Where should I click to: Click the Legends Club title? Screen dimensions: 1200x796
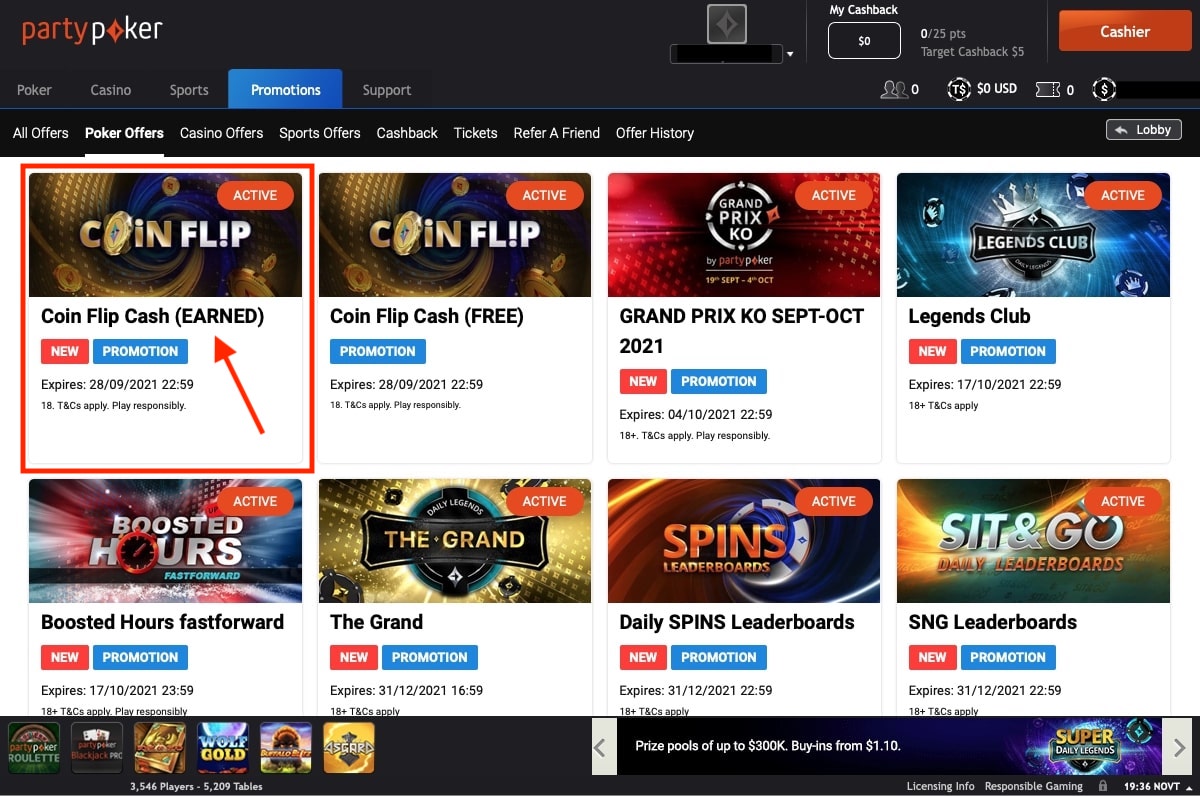[x=969, y=316]
